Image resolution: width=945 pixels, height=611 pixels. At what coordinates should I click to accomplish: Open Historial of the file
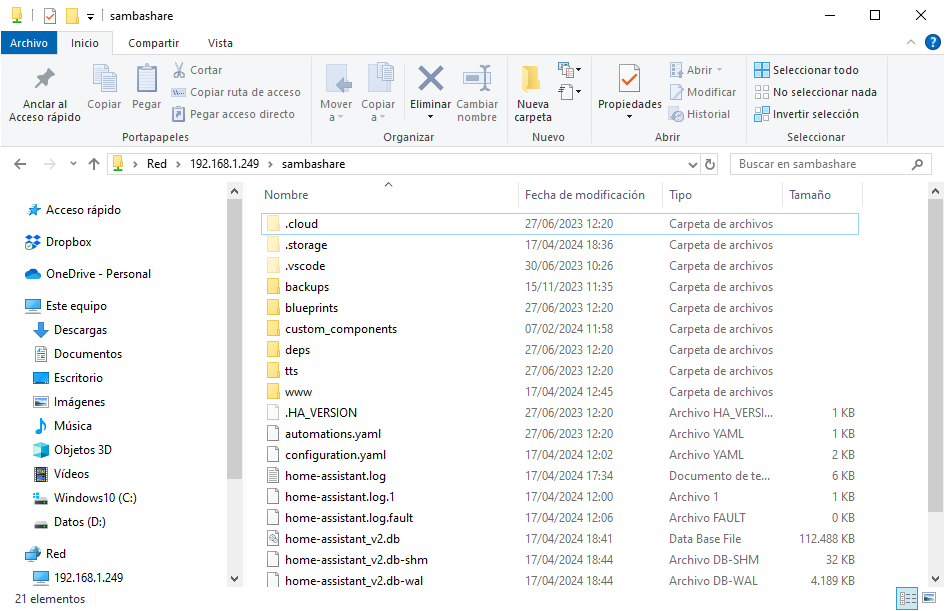click(x=700, y=114)
